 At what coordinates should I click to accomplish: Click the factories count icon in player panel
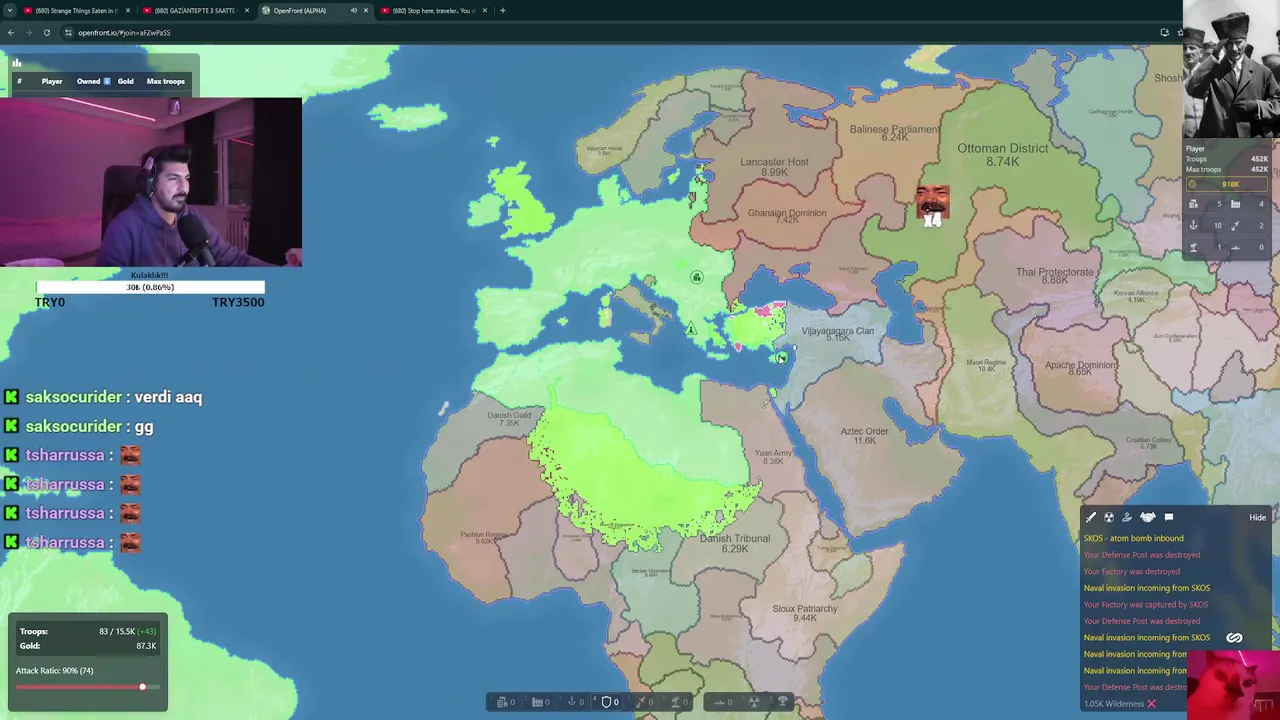pyautogui.click(x=1235, y=204)
